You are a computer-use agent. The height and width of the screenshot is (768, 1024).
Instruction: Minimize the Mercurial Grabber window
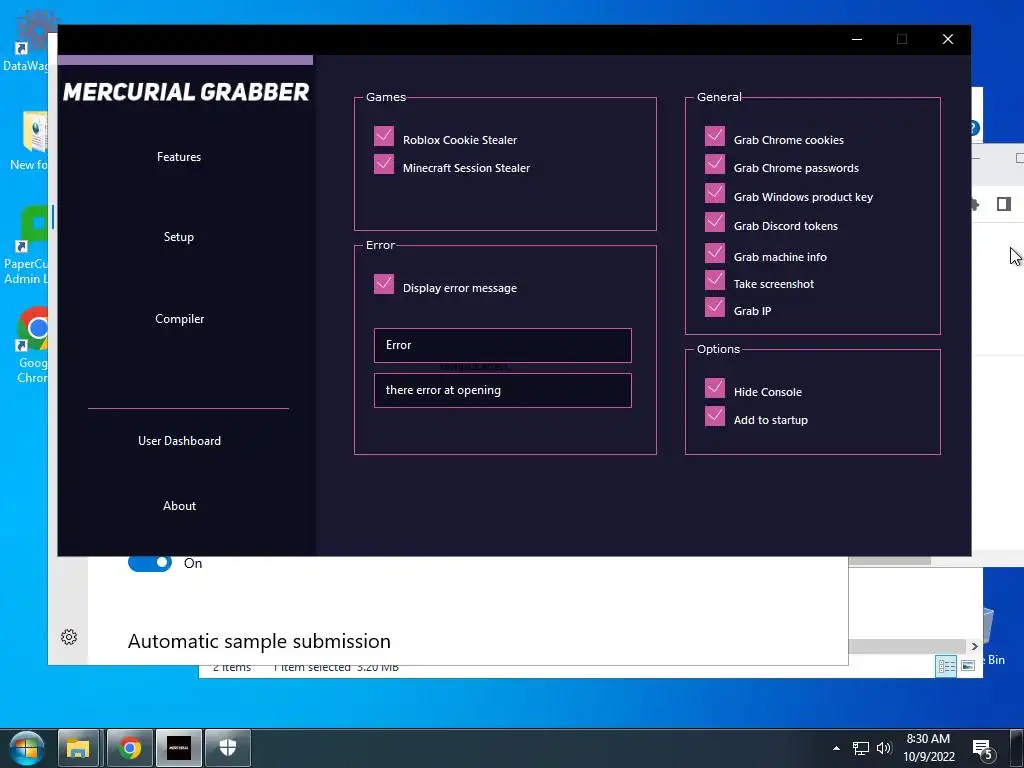[x=857, y=39]
